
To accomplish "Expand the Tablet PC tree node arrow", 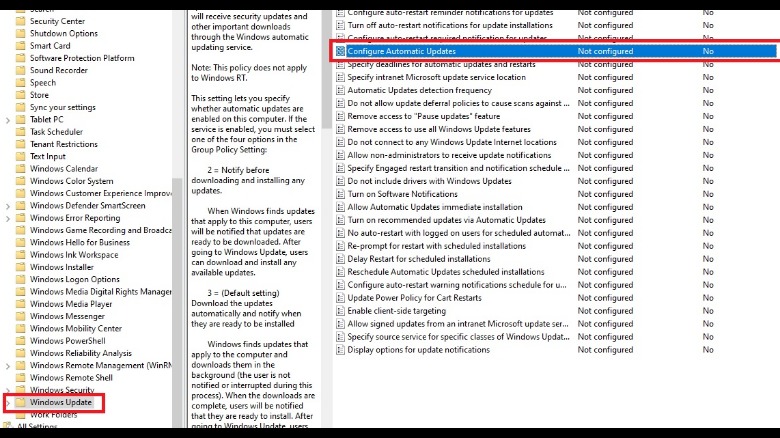I will [x=7, y=120].
